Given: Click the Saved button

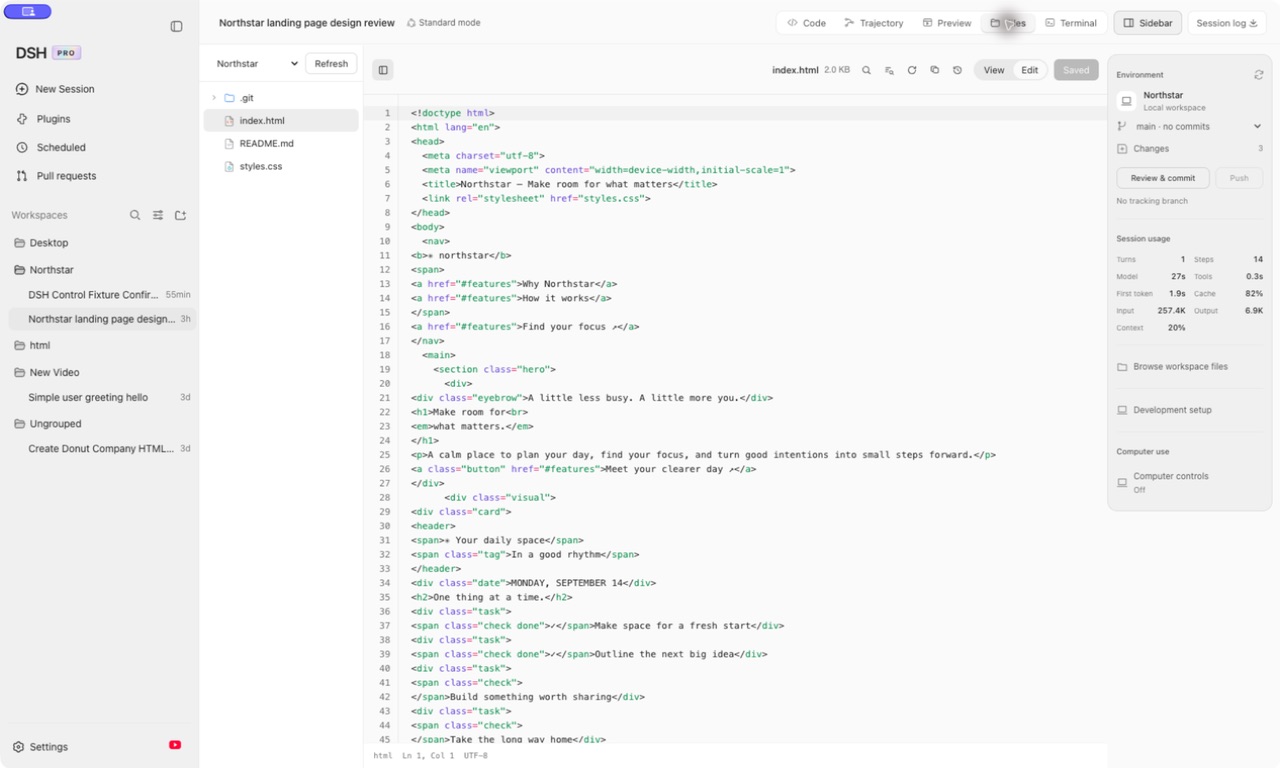Looking at the screenshot, I should tap(1076, 70).
